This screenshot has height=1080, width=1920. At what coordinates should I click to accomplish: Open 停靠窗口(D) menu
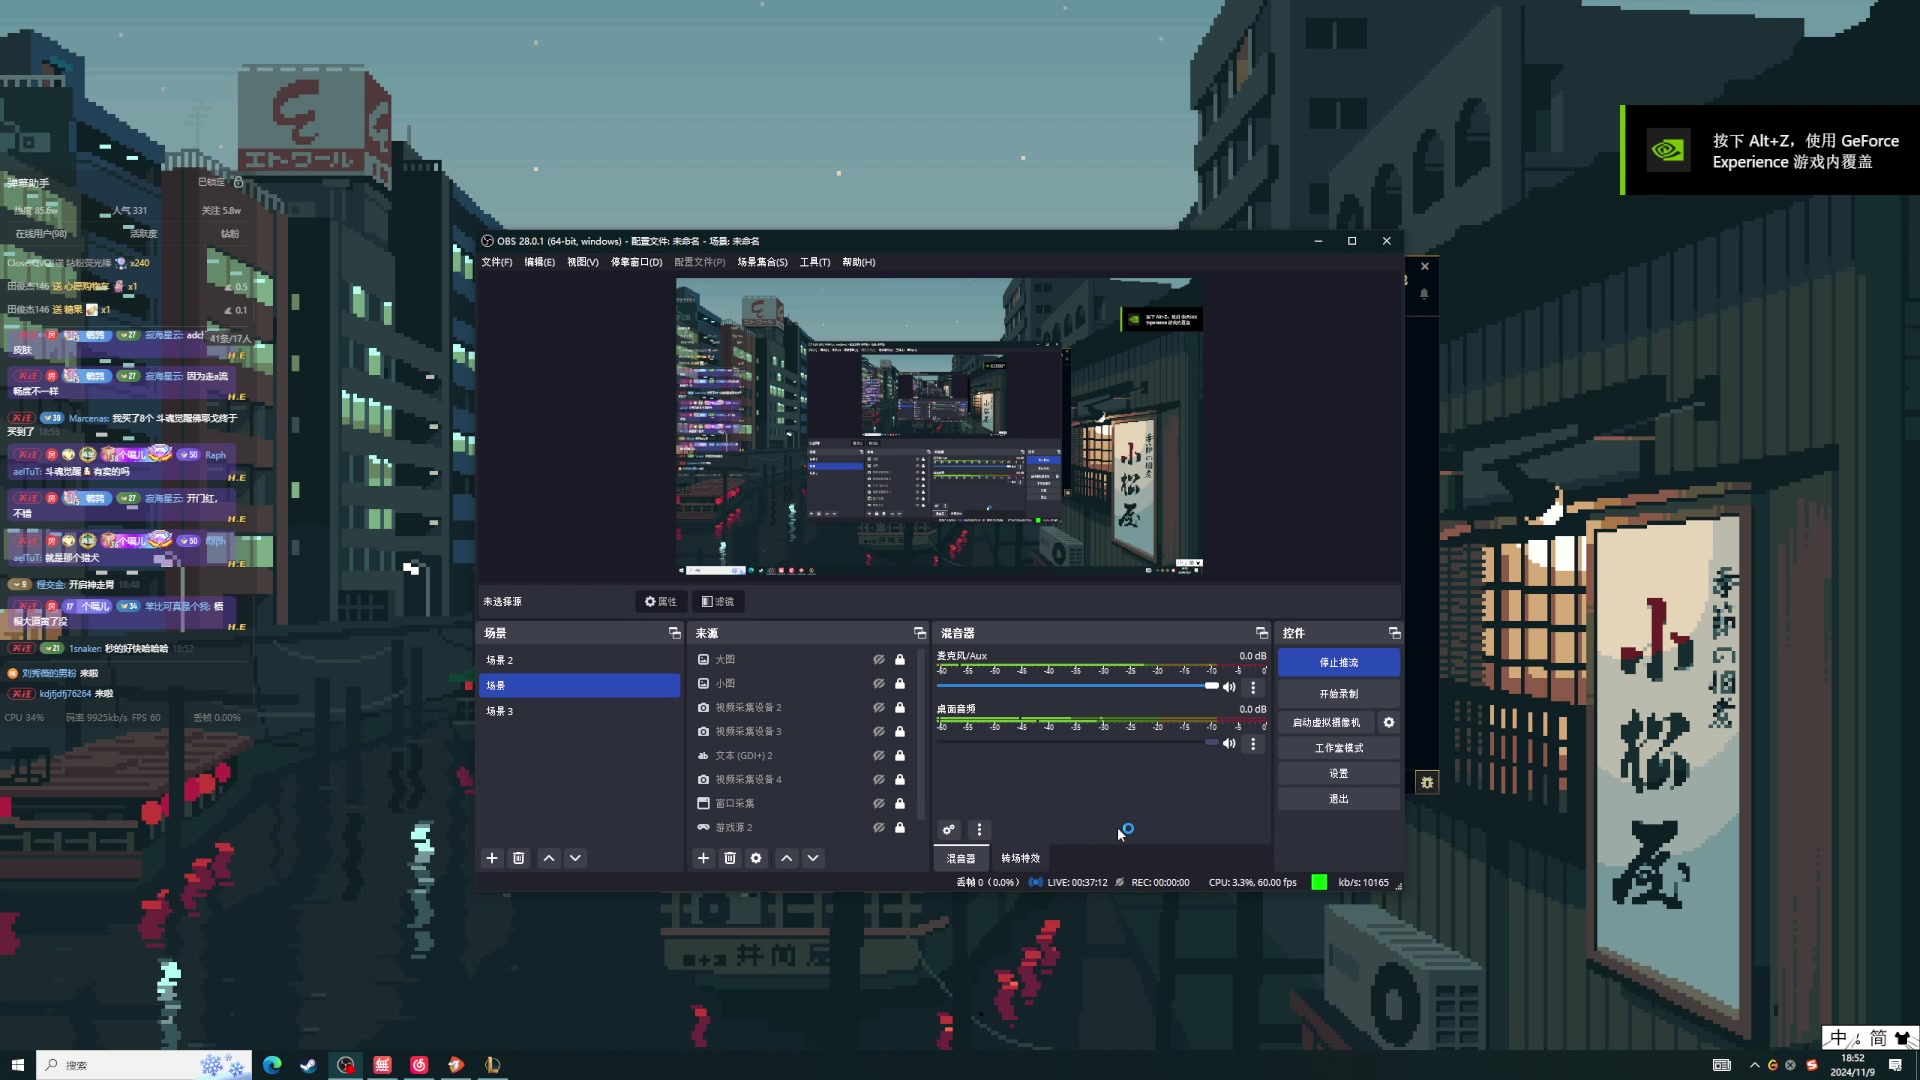click(636, 262)
